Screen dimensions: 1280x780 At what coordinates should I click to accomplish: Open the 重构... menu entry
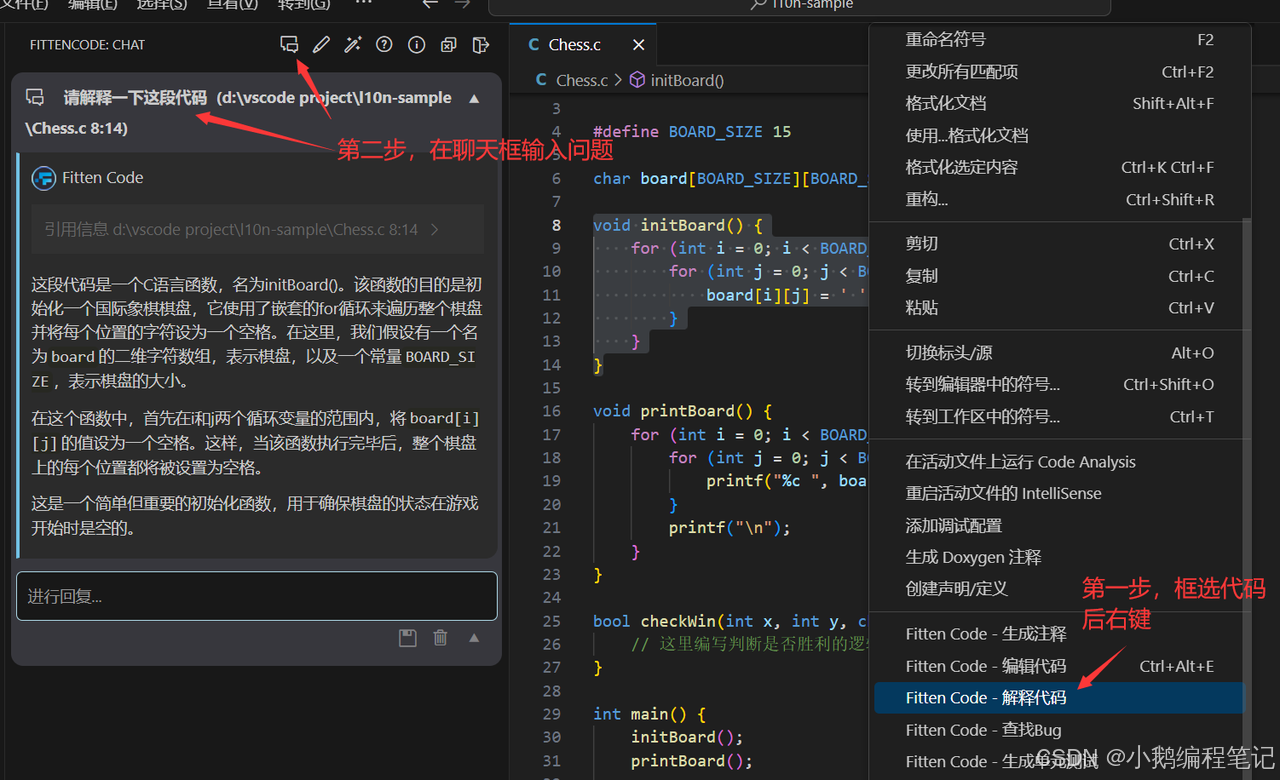(1060, 199)
